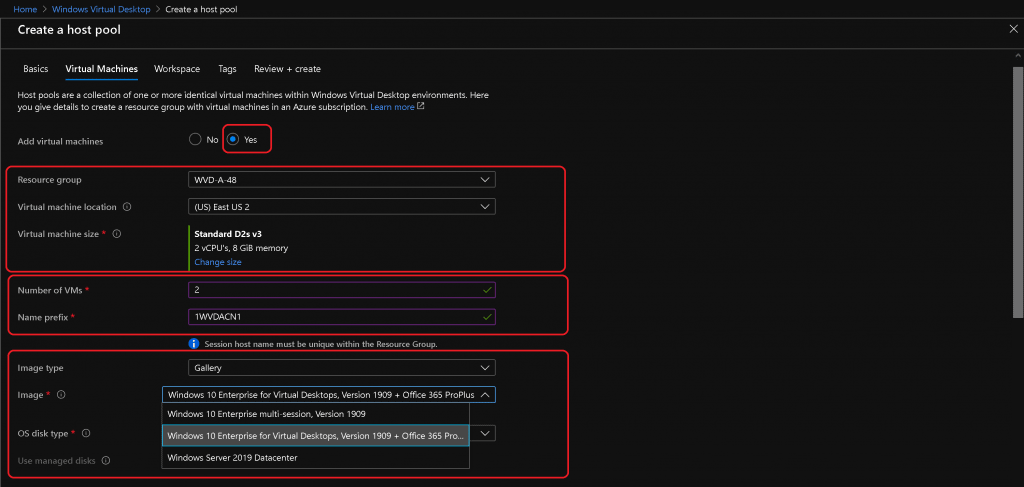This screenshot has width=1024, height=487.
Task: Click the Change size link
Action: coord(218,262)
